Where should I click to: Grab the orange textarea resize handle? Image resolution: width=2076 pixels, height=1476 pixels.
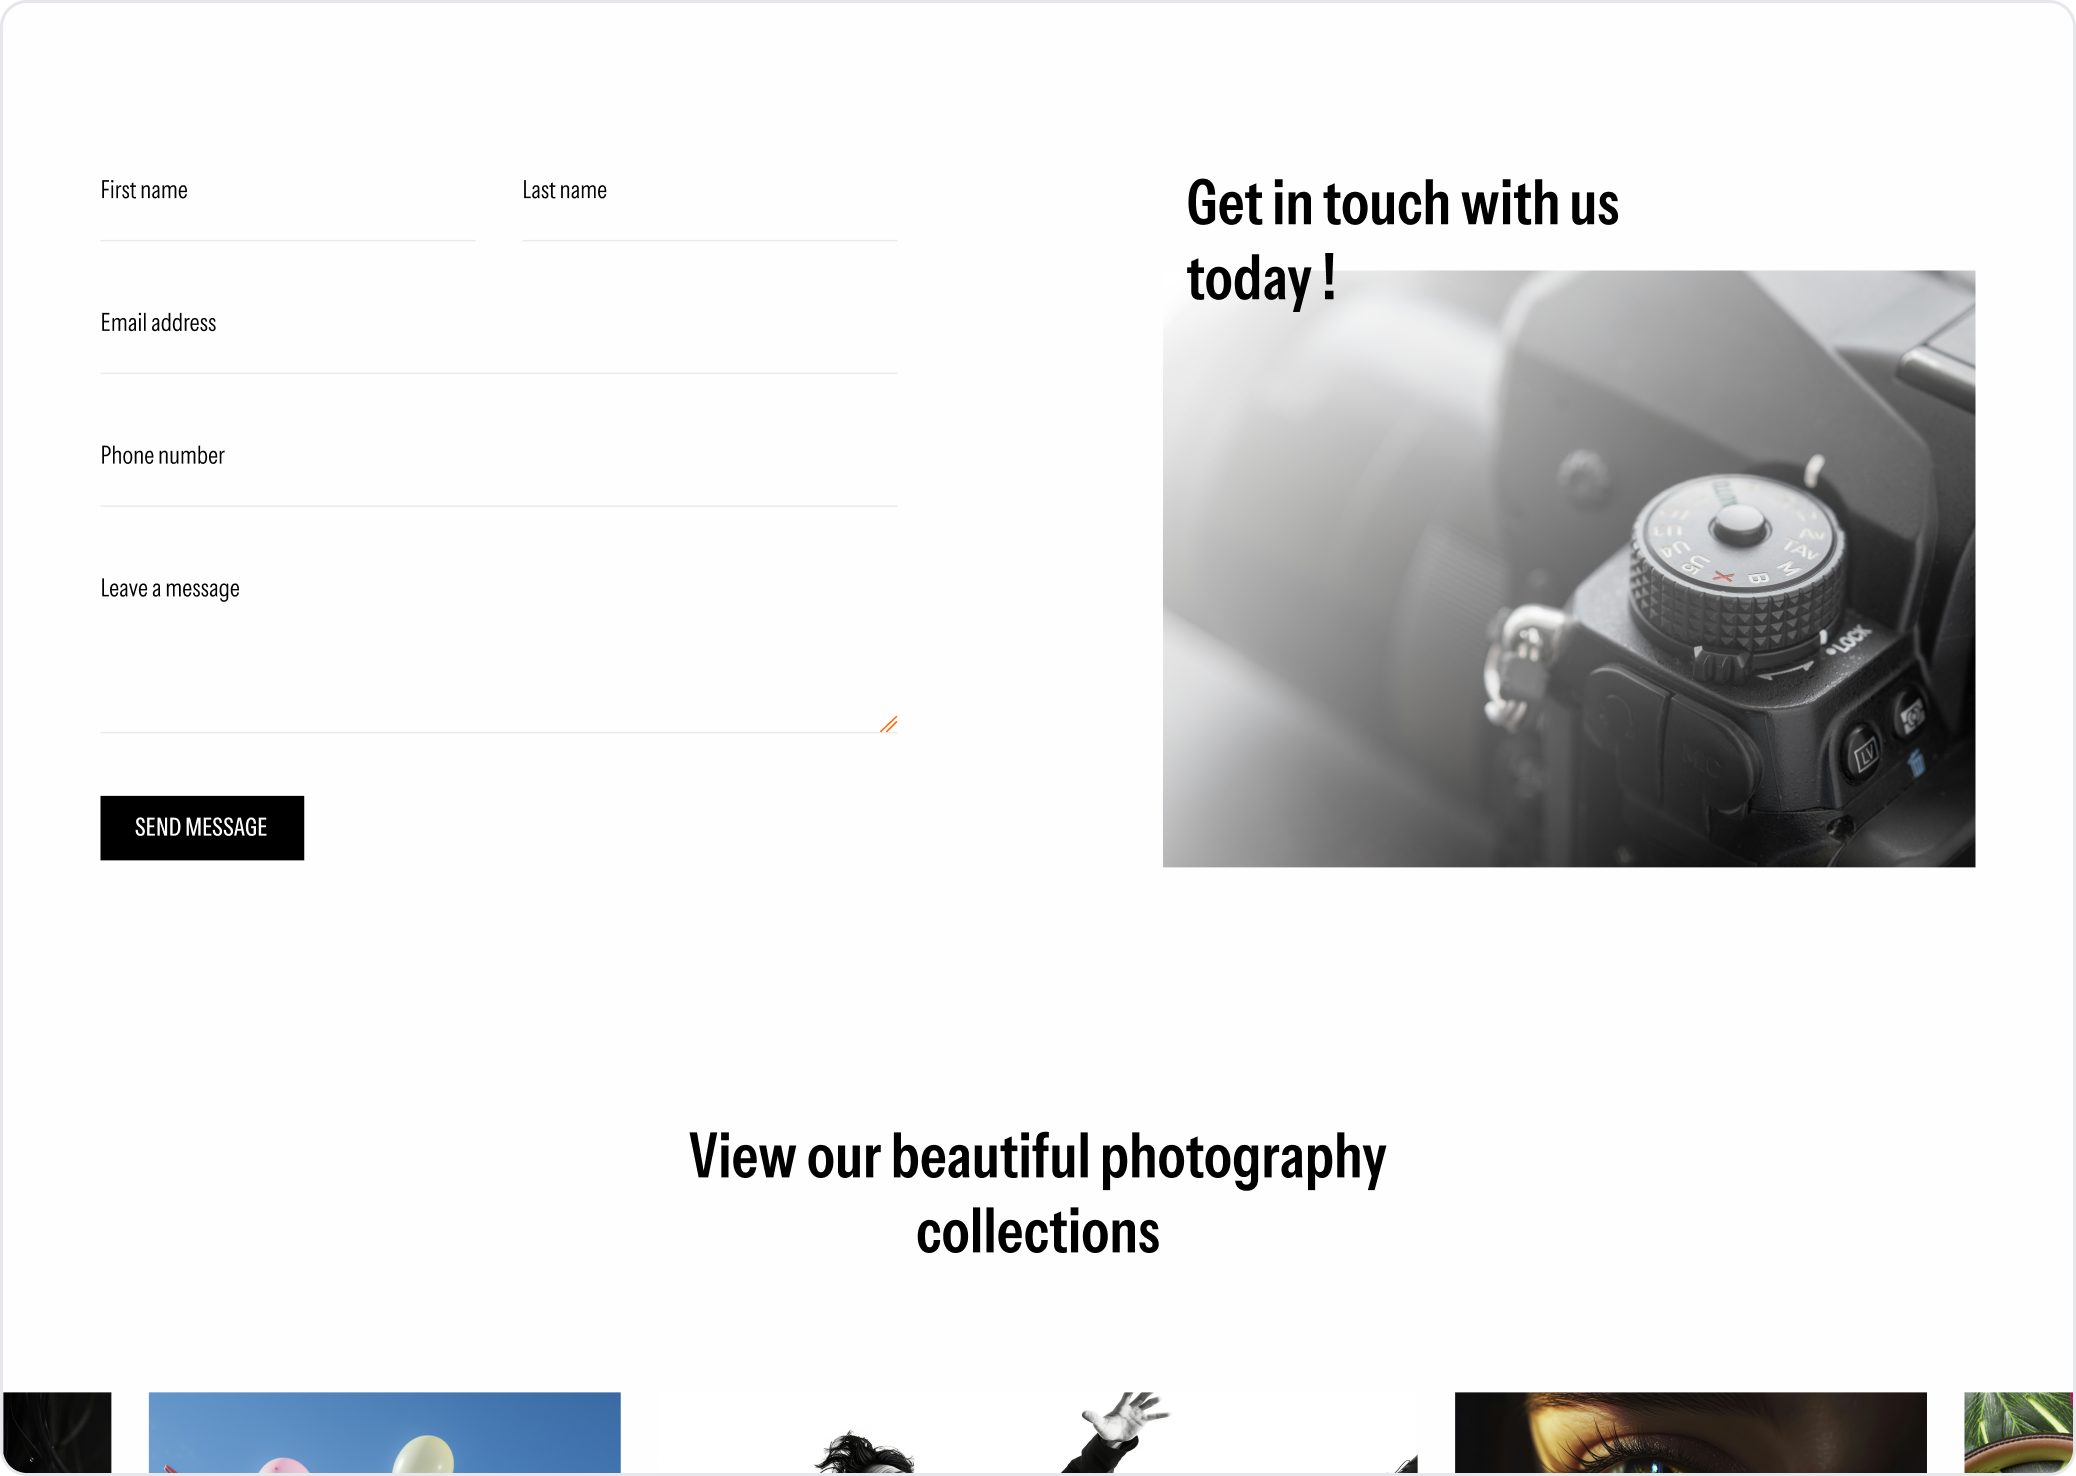(888, 724)
